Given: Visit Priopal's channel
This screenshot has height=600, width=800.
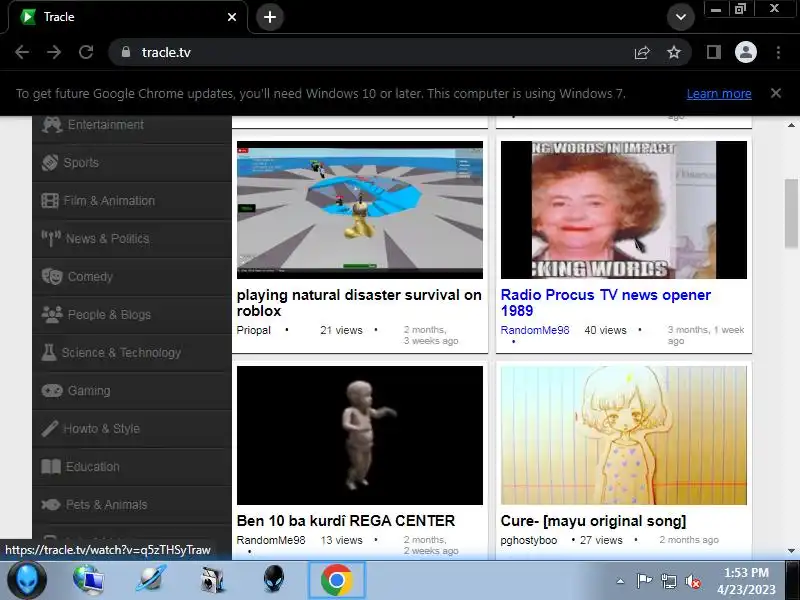Looking at the screenshot, I should tap(254, 330).
